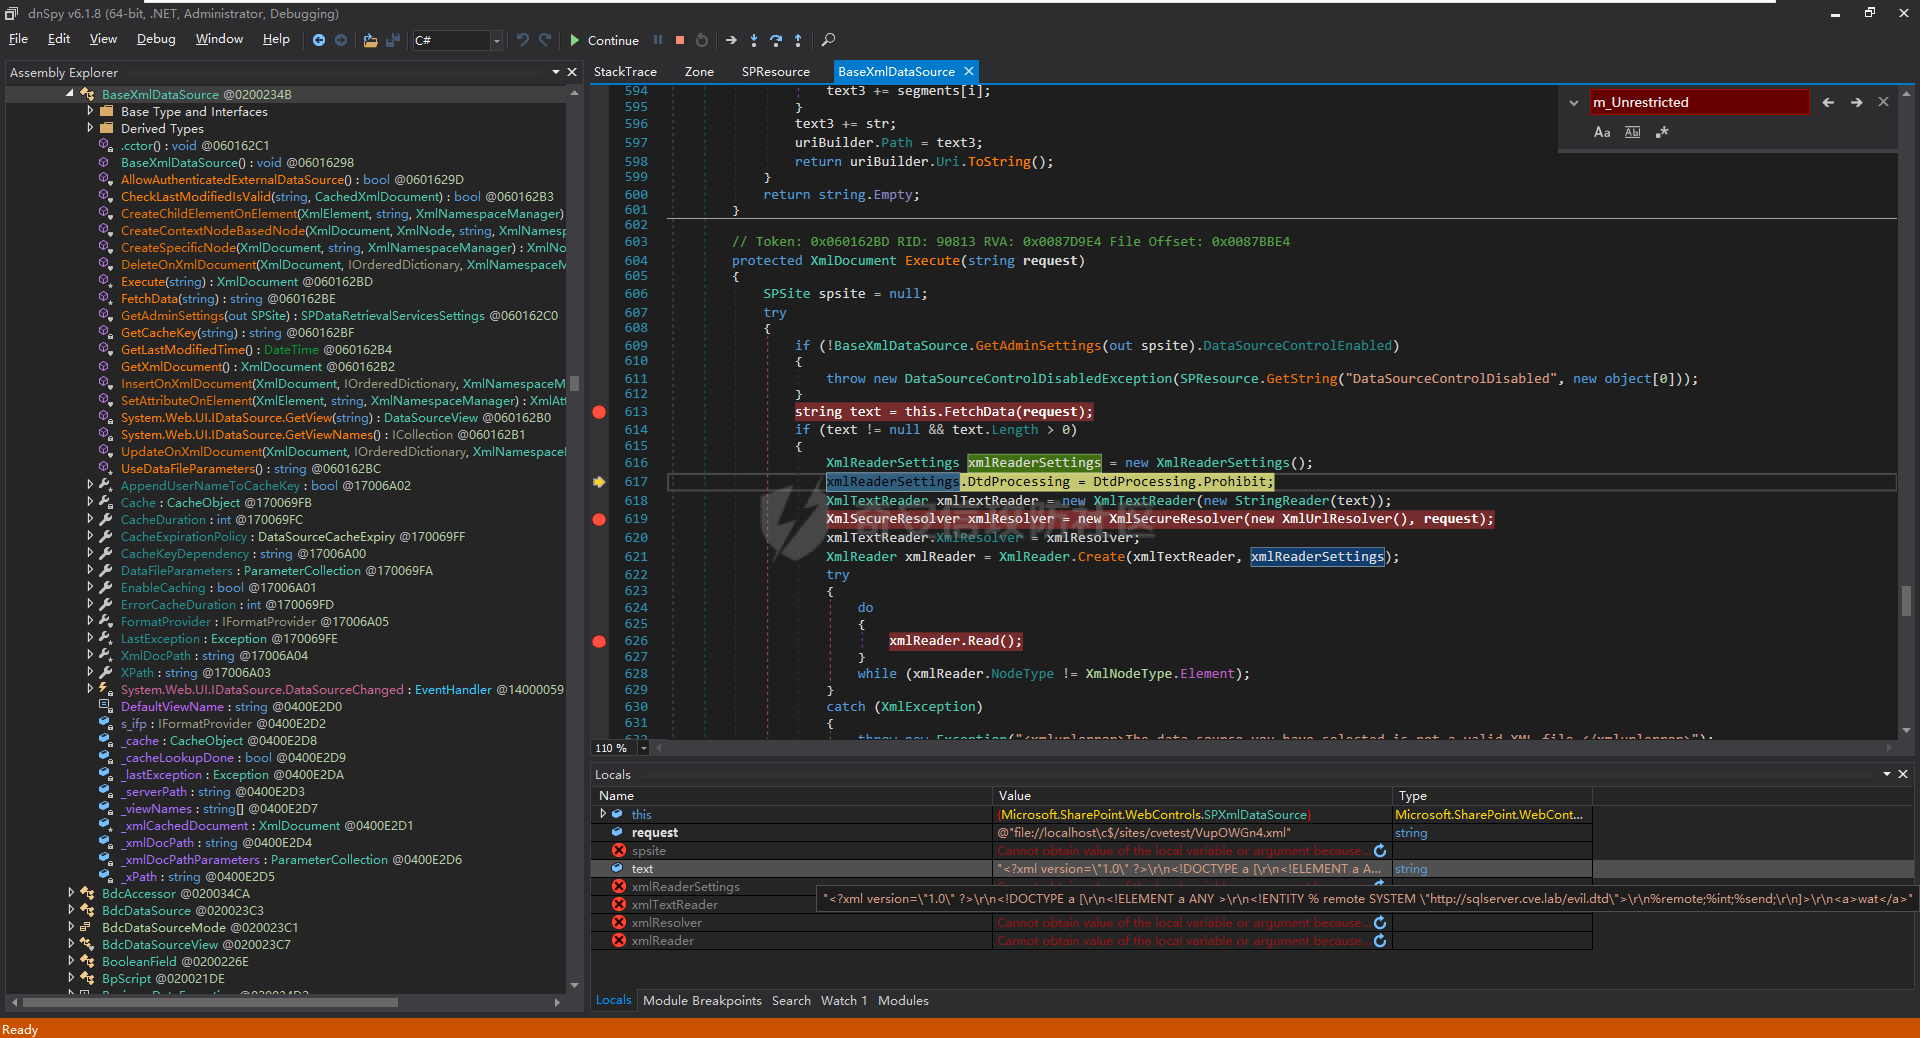Open the 110 % zoom dropdown
Viewport: 1920px width, 1038px height.
(643, 748)
